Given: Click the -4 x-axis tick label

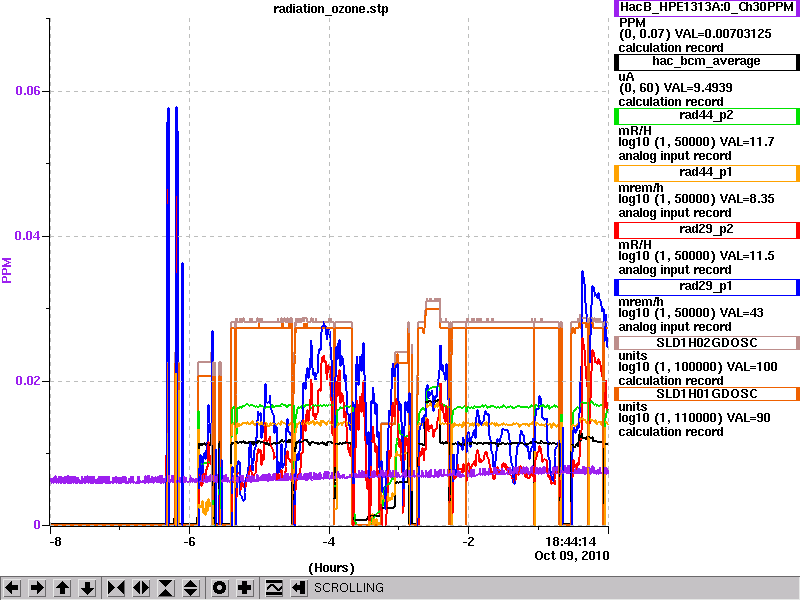Looking at the screenshot, I should pyautogui.click(x=329, y=541).
